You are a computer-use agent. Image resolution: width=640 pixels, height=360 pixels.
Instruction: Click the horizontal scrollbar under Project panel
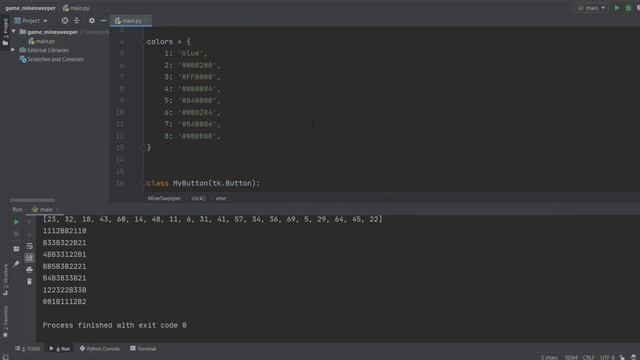pos(33,200)
